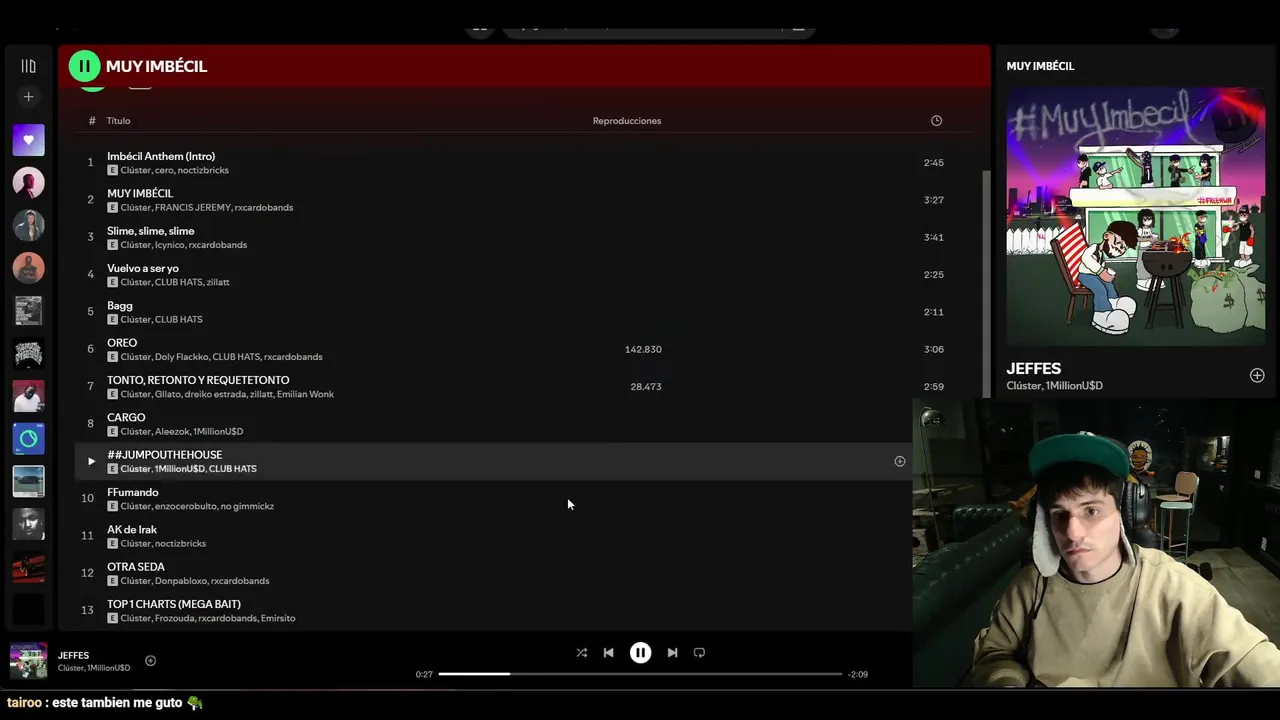Seek within the song progress bar

click(x=640, y=674)
